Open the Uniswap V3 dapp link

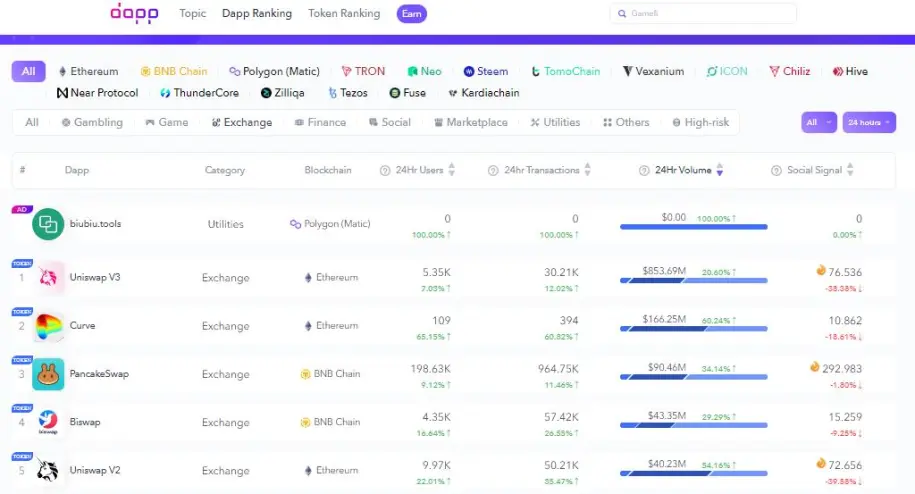(x=95, y=277)
